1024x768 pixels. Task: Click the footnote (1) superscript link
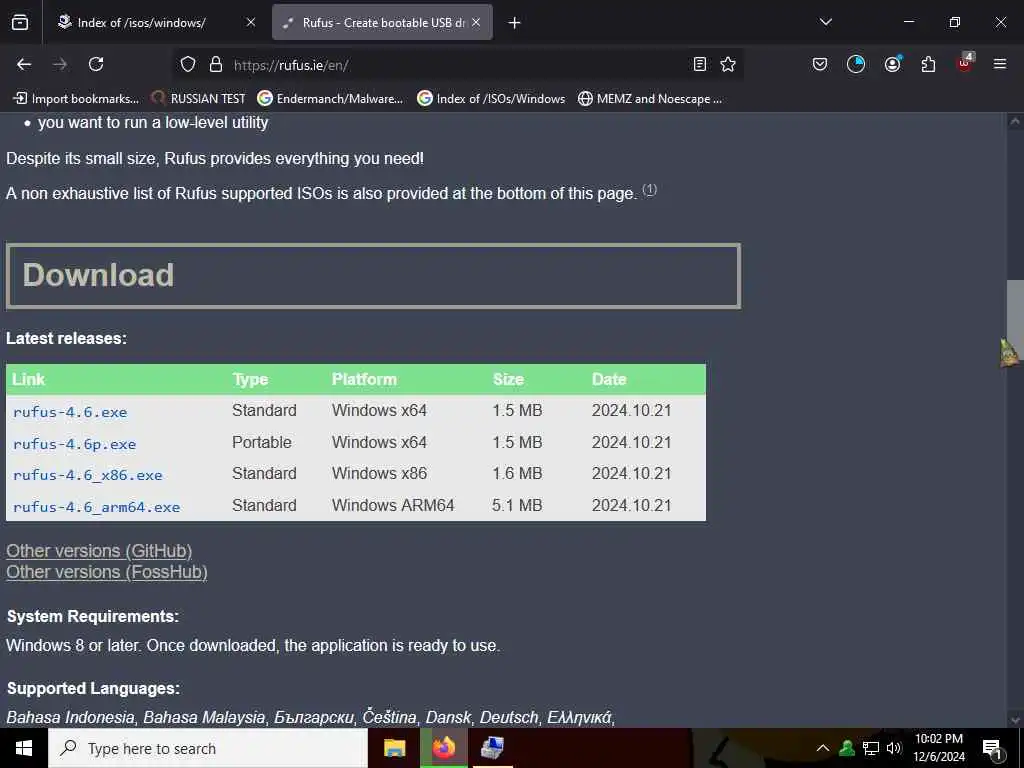click(x=649, y=189)
